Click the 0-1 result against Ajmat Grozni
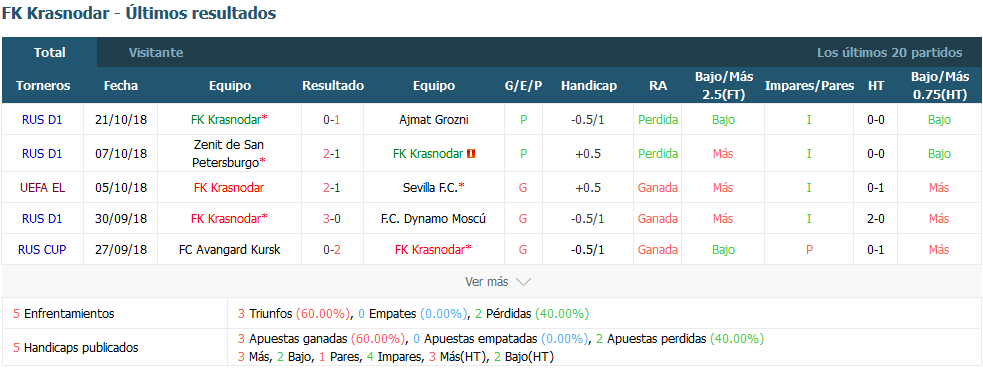Image resolution: width=983 pixels, height=370 pixels. coord(332,119)
